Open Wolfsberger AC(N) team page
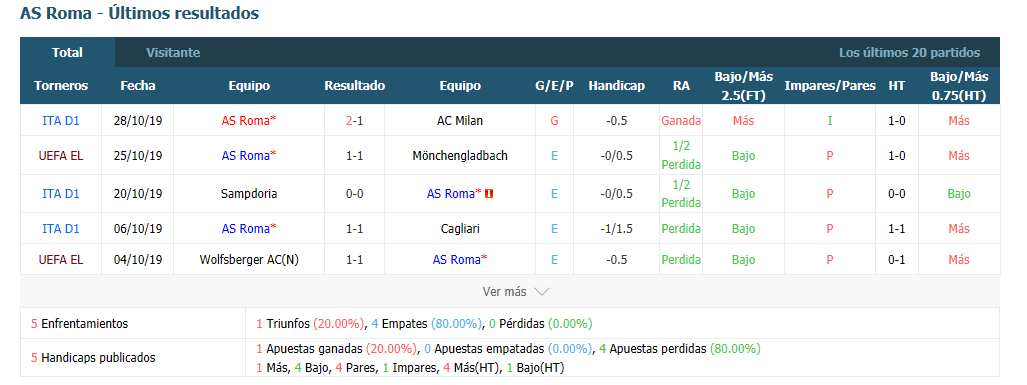The height and width of the screenshot is (385, 1027). (x=249, y=260)
